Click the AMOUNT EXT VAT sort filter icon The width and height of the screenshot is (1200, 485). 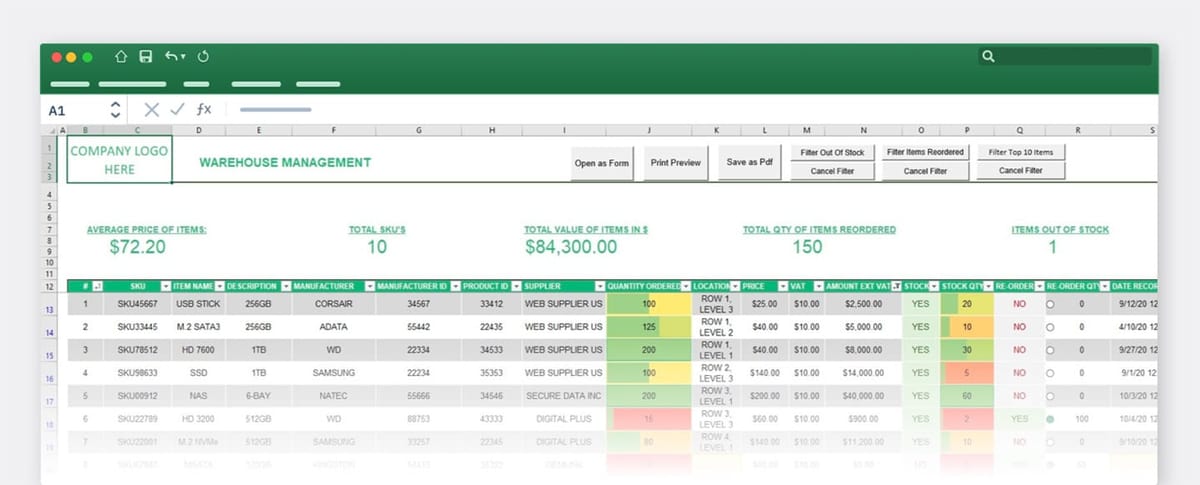(x=896, y=286)
